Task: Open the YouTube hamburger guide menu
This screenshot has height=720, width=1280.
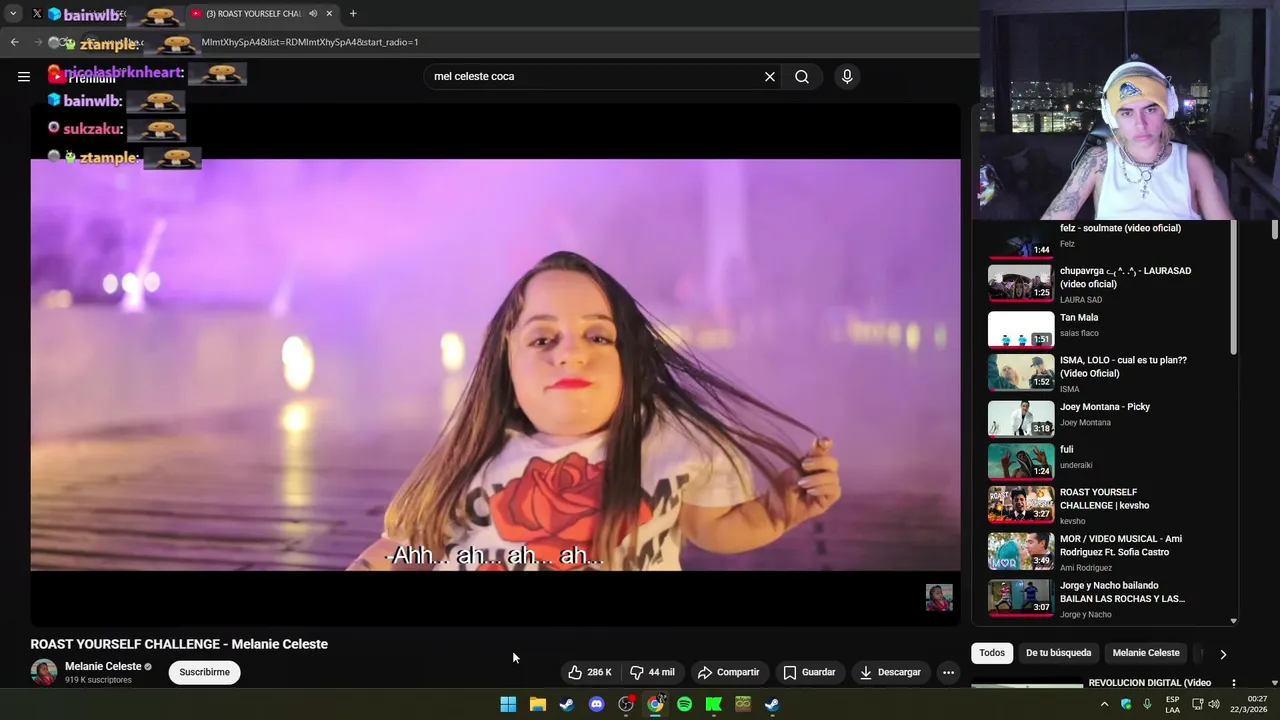Action: tap(24, 76)
